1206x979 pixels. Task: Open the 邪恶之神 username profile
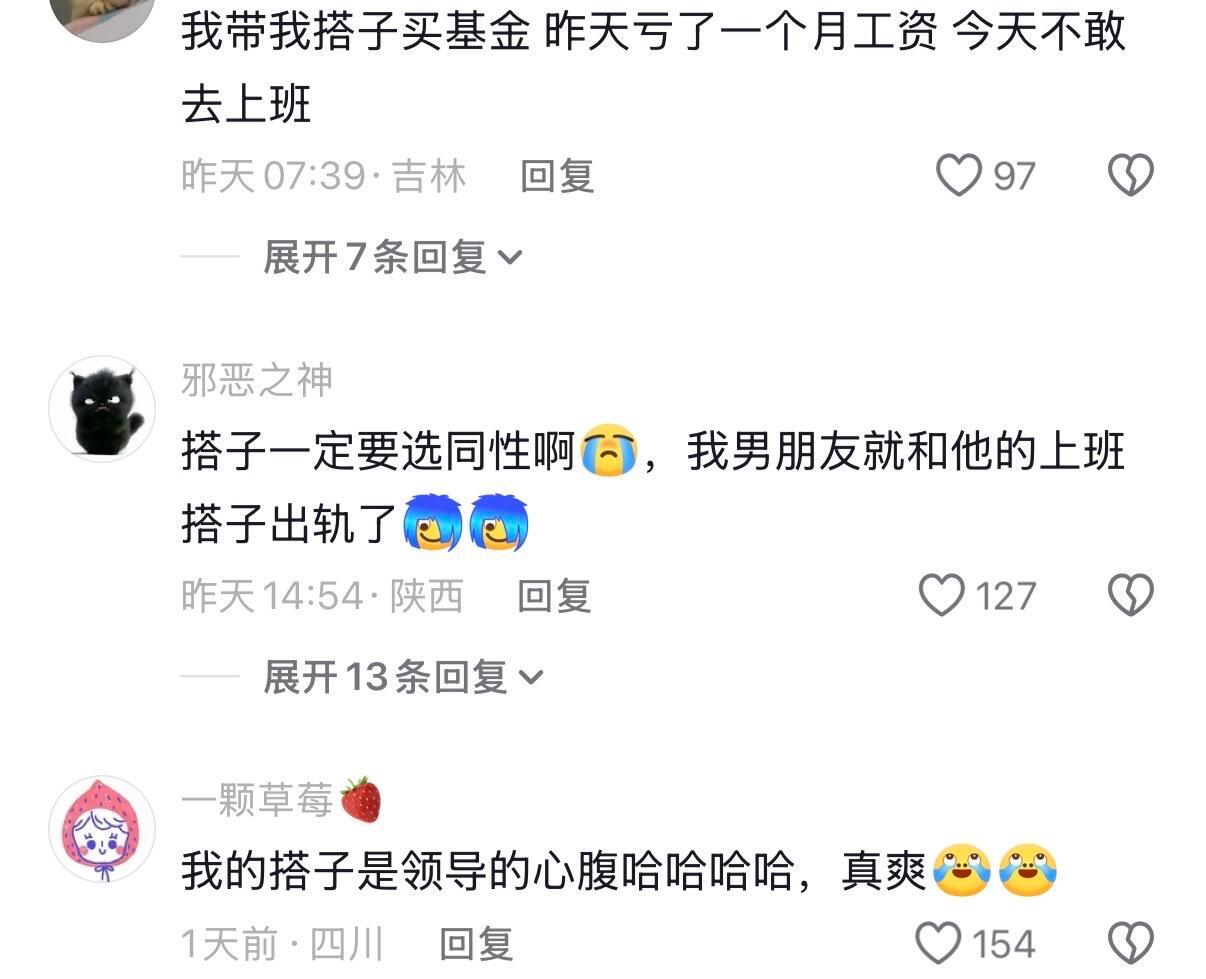click(257, 380)
